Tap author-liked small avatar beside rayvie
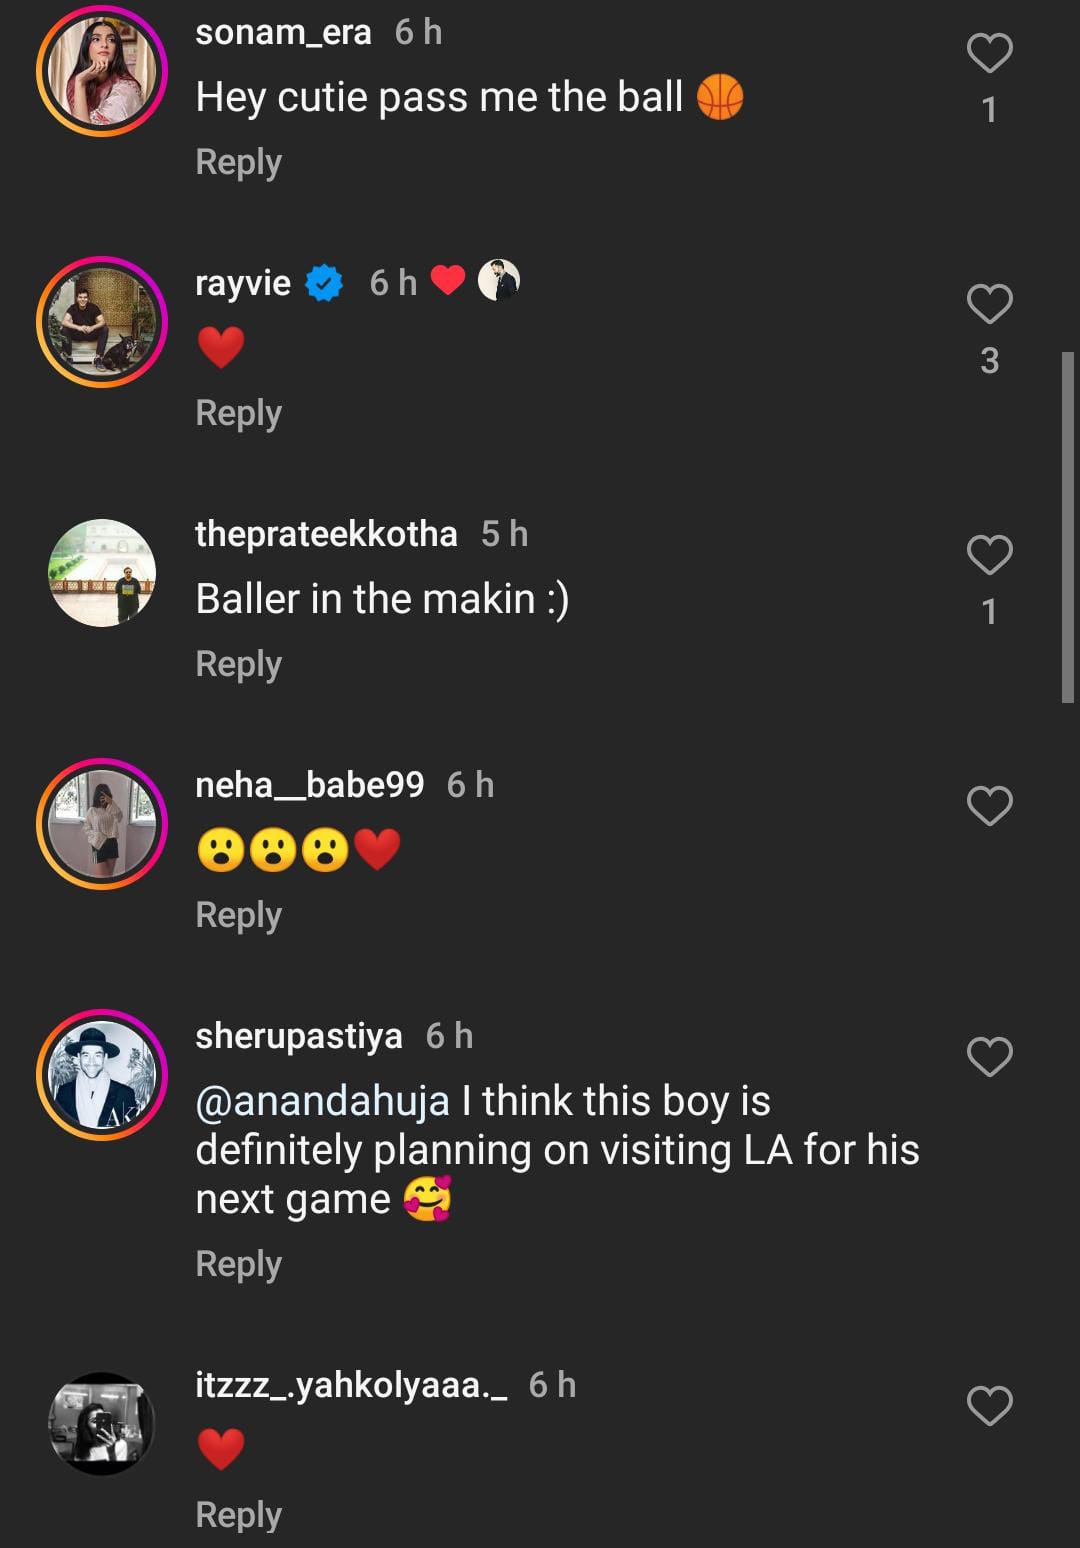1080x1548 pixels. (x=498, y=281)
